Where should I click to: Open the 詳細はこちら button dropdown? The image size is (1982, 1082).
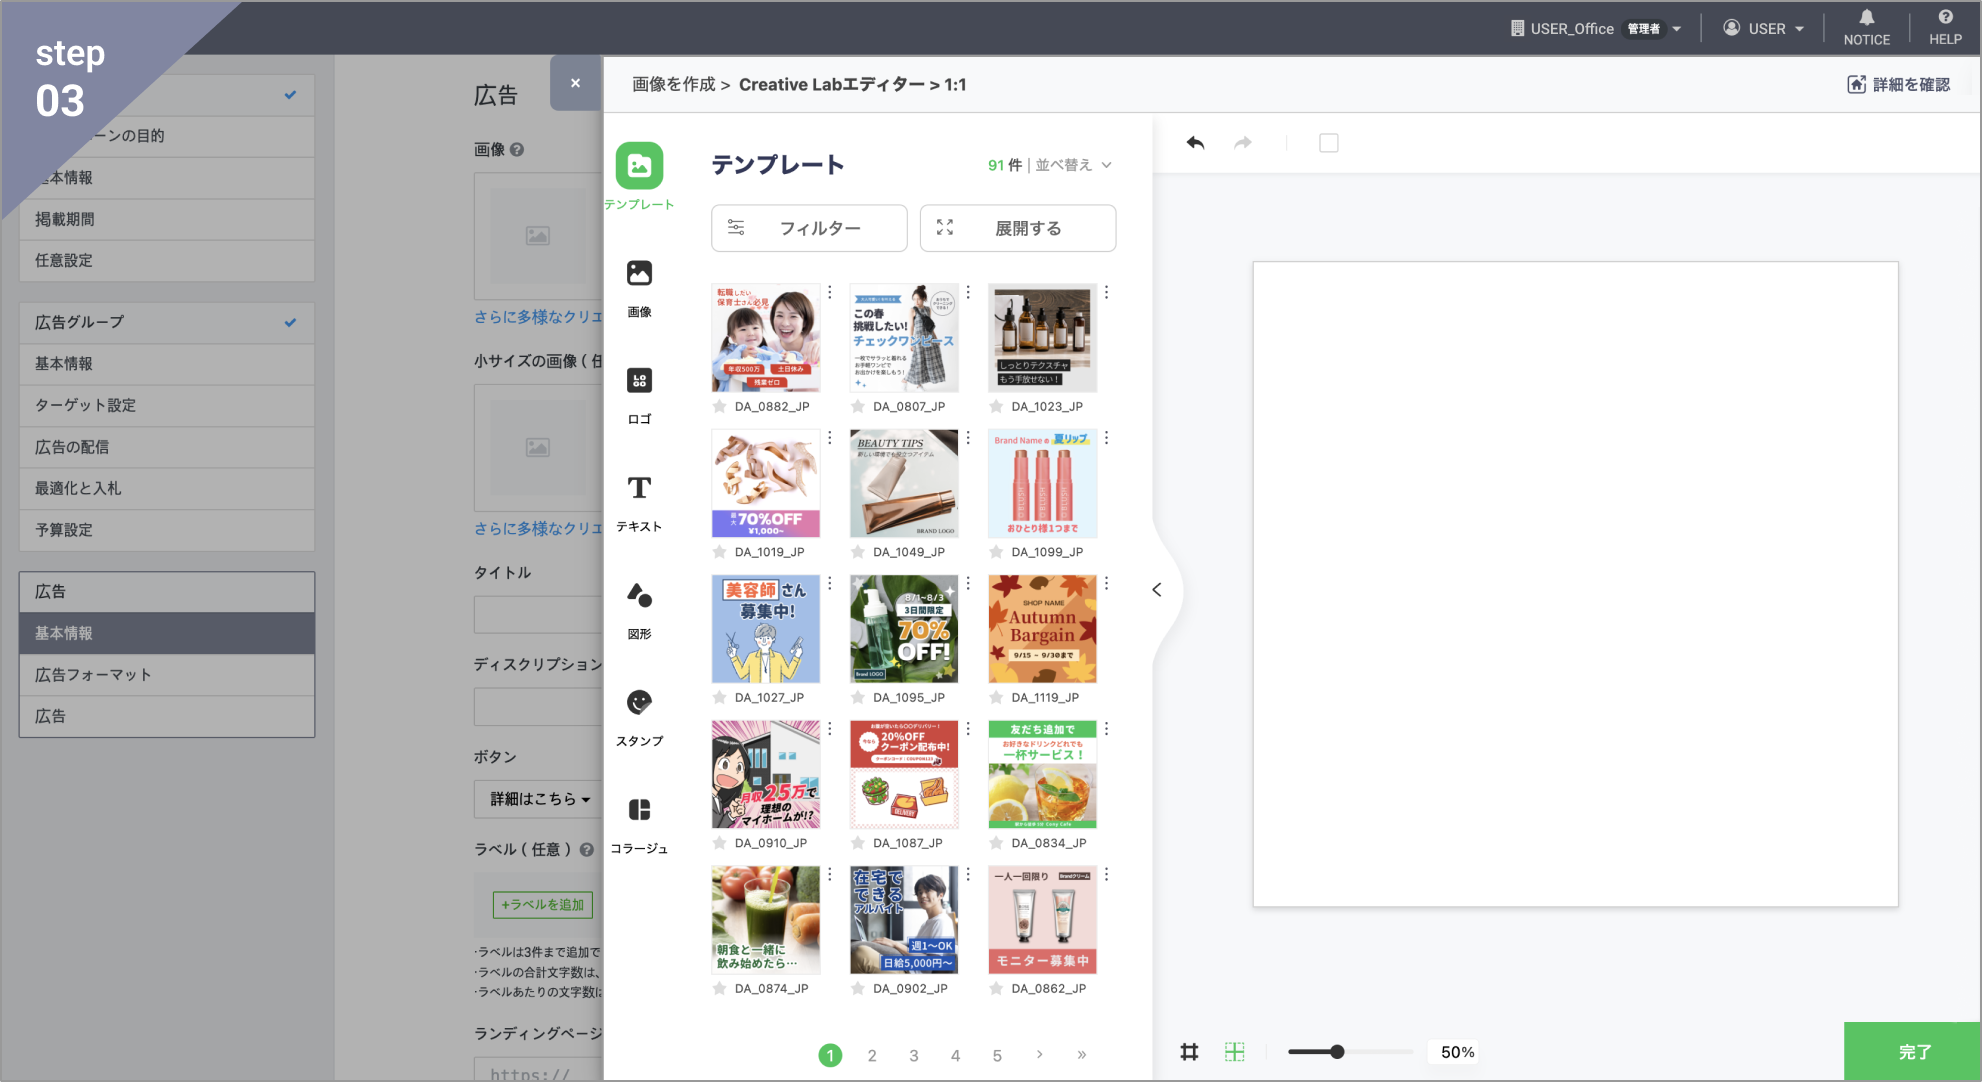click(539, 799)
